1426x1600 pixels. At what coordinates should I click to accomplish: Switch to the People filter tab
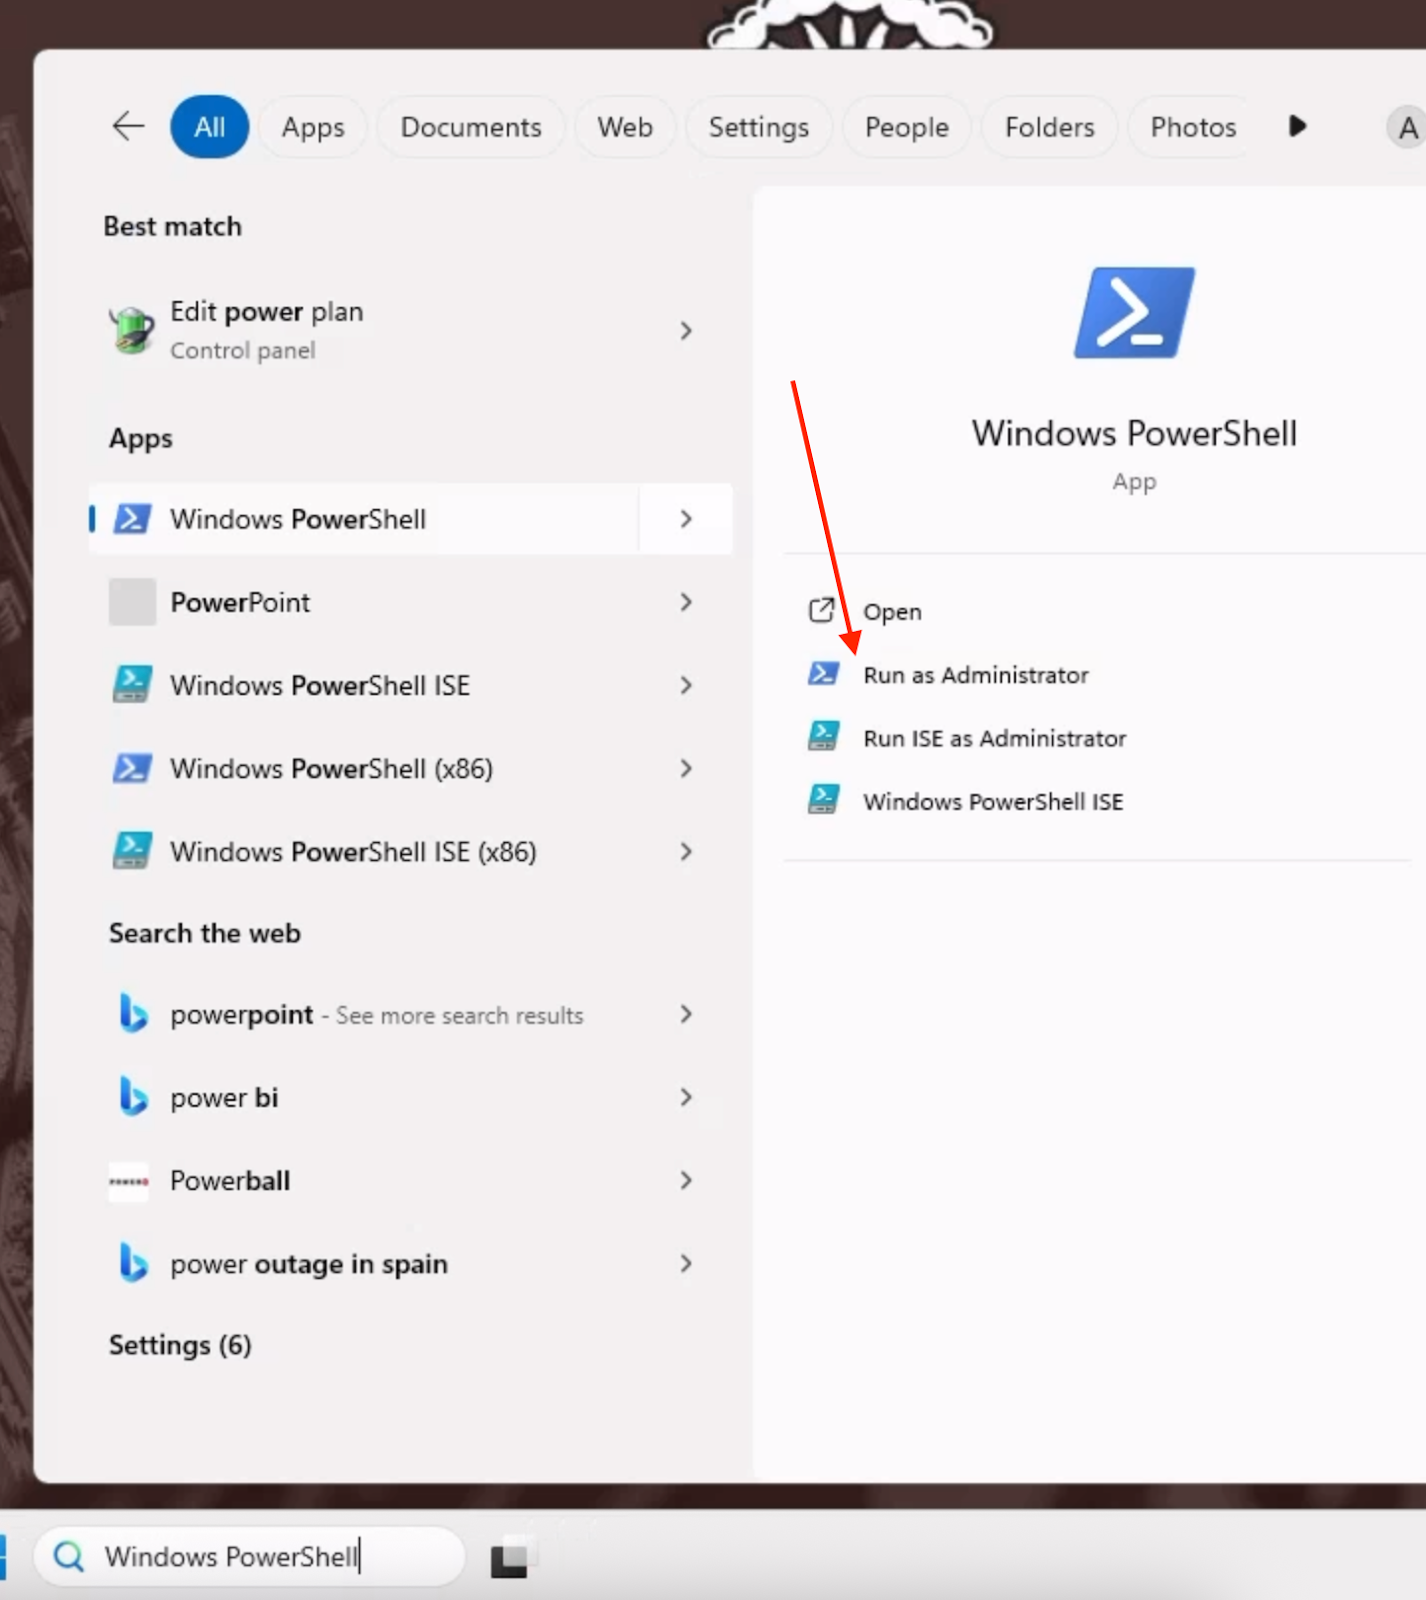(x=907, y=127)
